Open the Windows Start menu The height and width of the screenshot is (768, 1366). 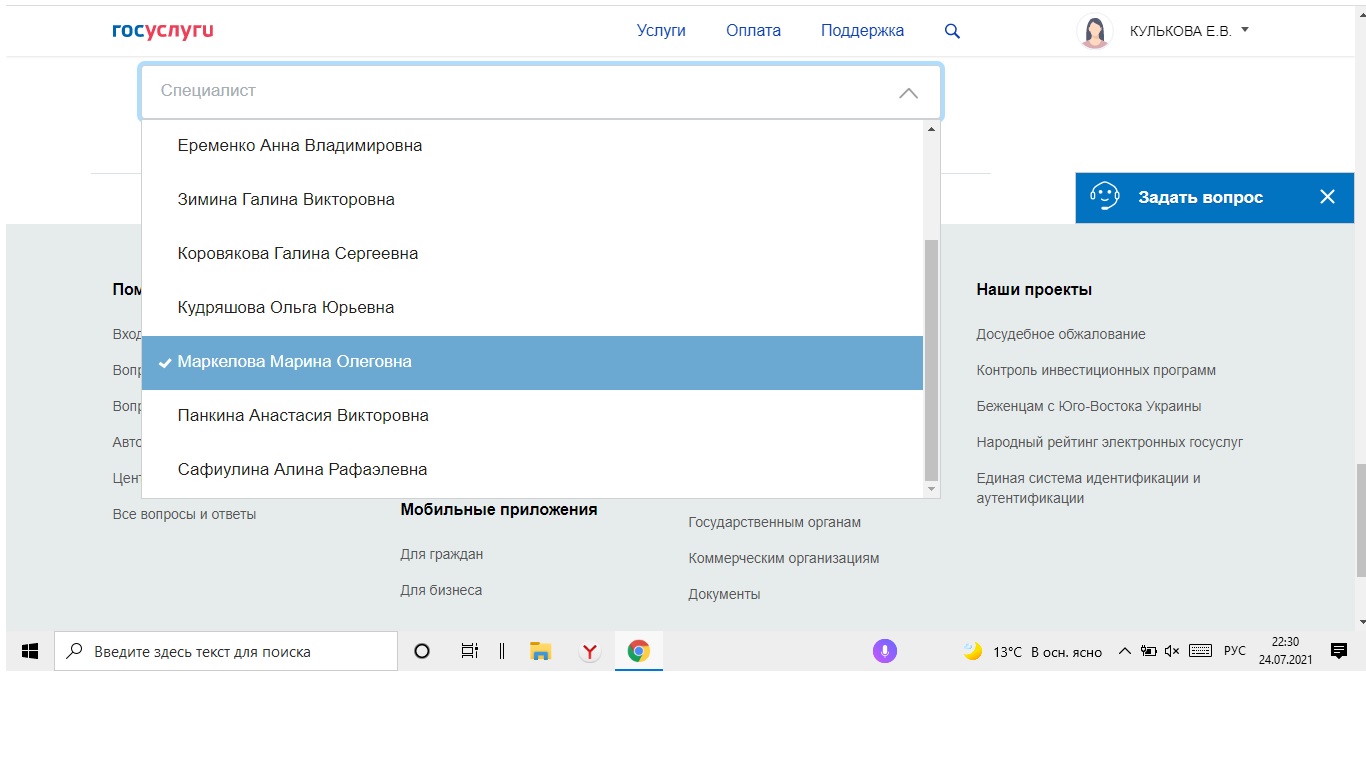point(30,651)
